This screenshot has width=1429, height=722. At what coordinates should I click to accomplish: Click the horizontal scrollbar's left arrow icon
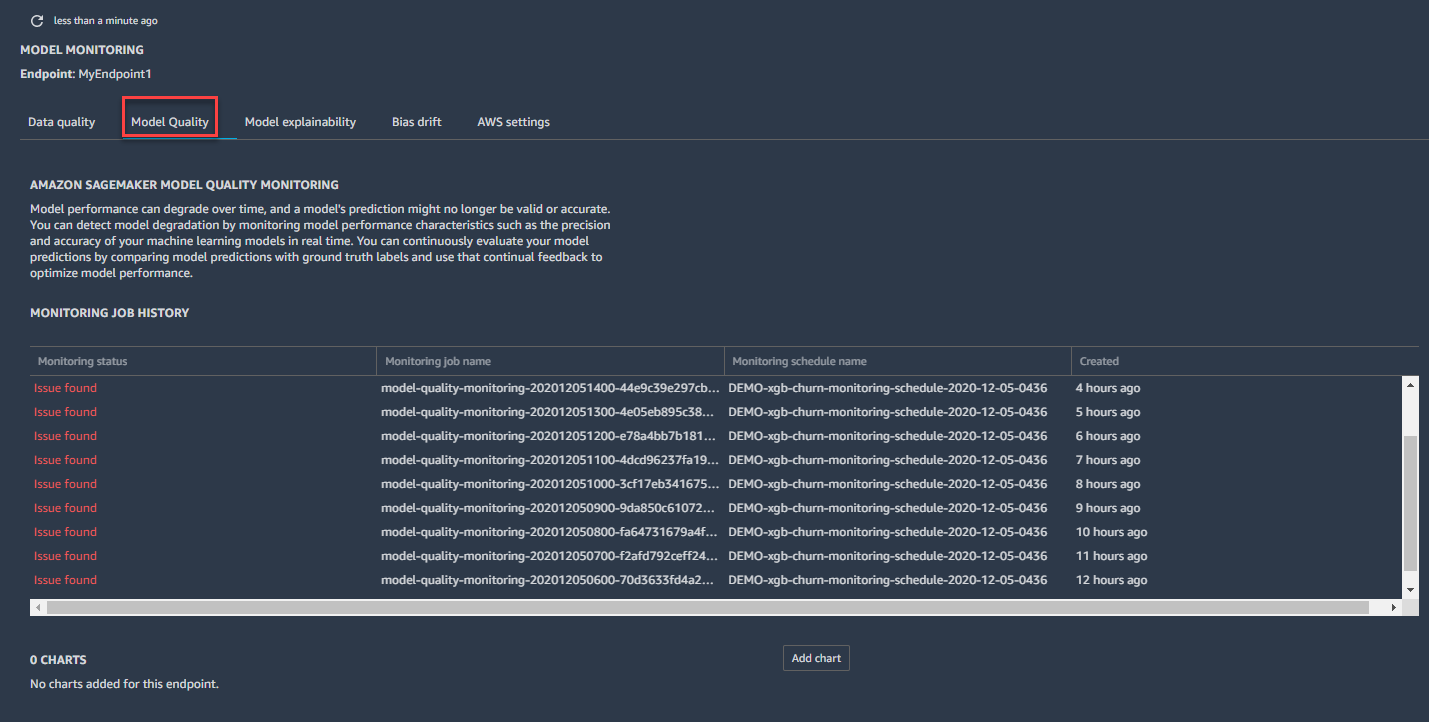37,605
